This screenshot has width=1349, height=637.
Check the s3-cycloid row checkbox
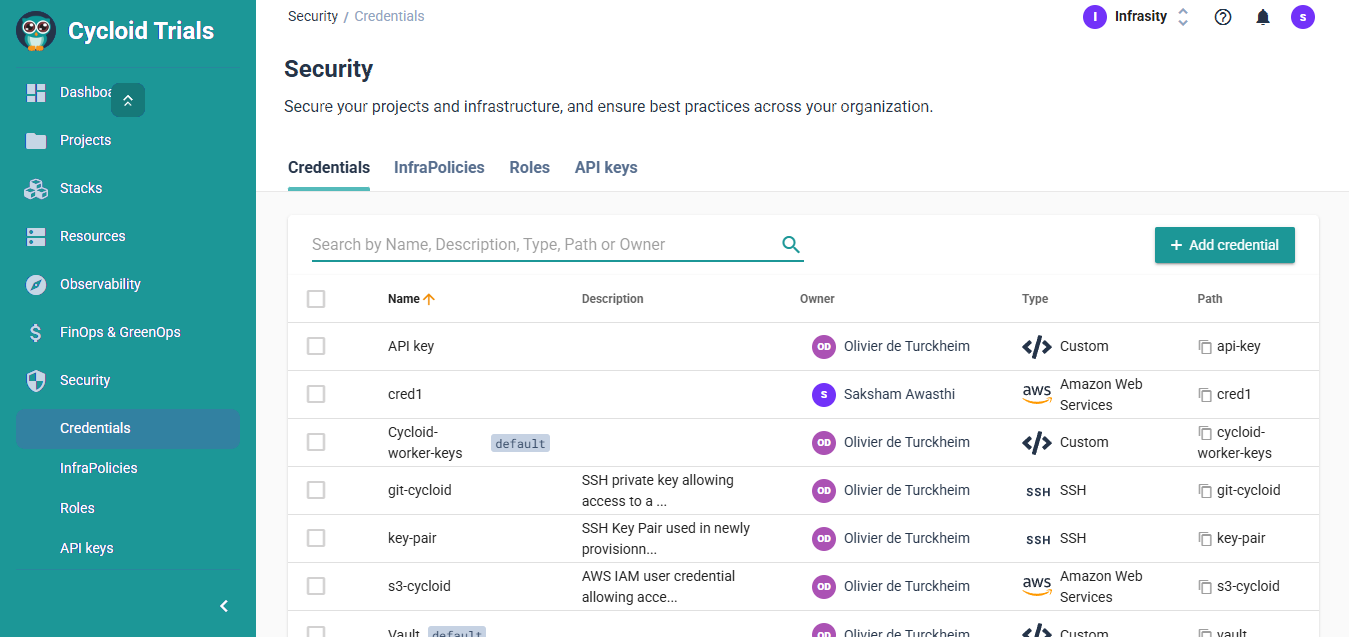pyautogui.click(x=316, y=586)
